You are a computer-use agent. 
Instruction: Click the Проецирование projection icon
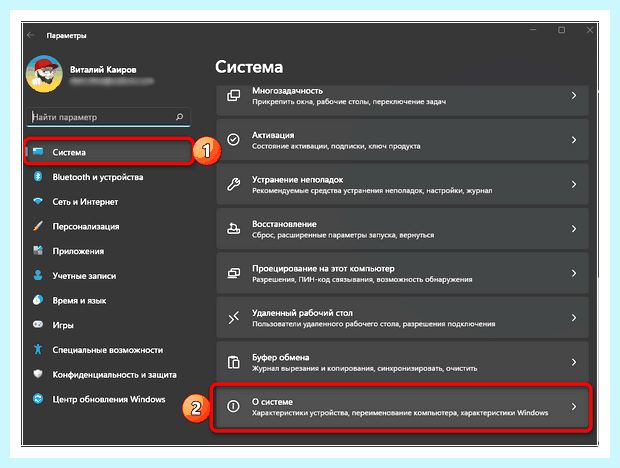pos(233,273)
